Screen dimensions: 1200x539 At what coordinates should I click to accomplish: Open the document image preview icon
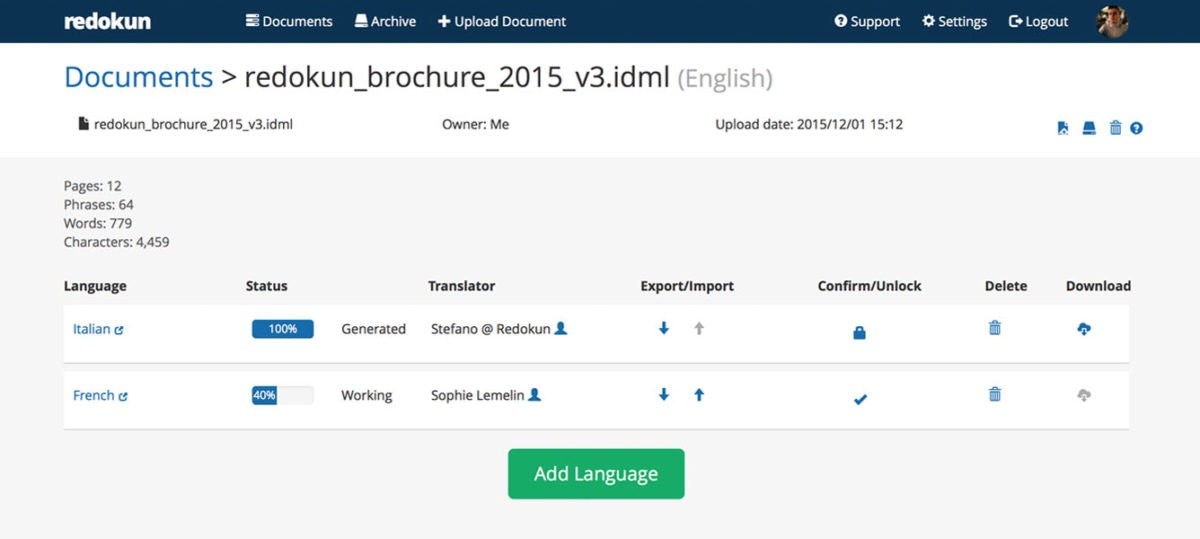(x=1063, y=128)
